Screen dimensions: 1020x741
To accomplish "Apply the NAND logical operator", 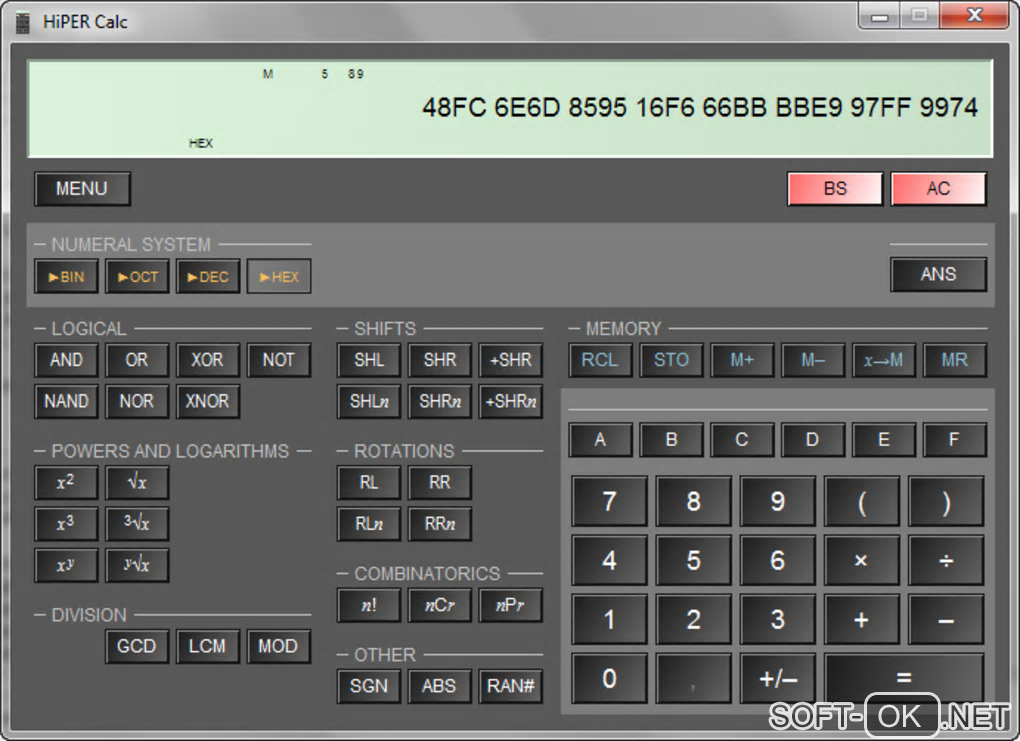I will coord(66,401).
